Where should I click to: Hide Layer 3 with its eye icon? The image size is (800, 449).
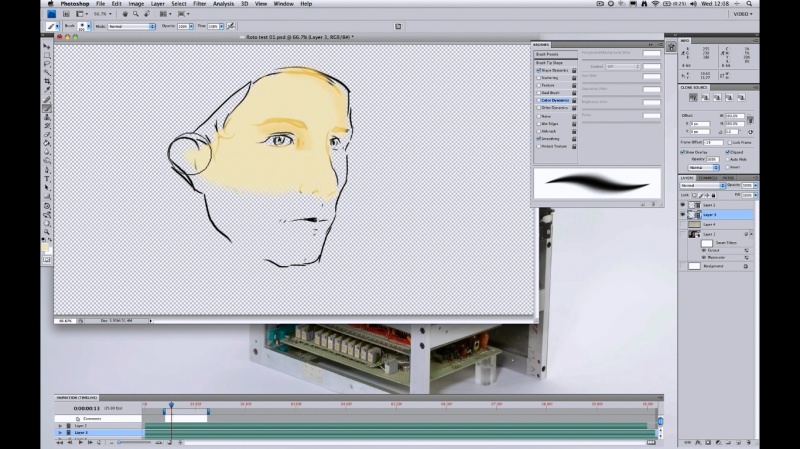tap(684, 215)
